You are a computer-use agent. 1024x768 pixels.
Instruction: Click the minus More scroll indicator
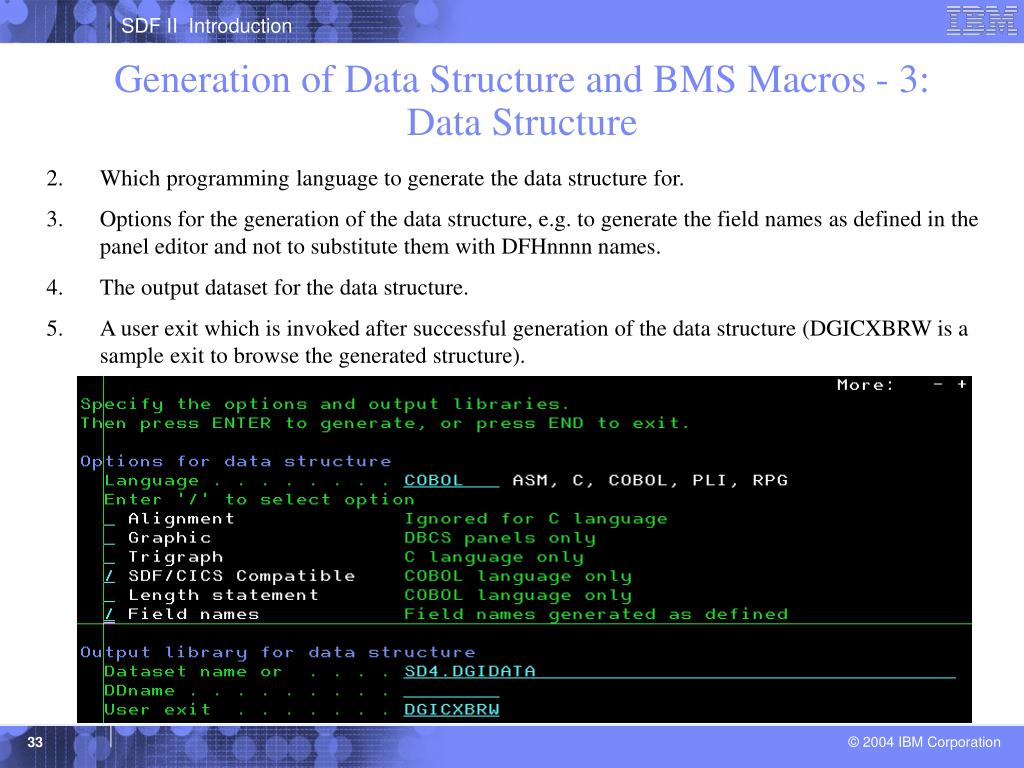point(938,385)
